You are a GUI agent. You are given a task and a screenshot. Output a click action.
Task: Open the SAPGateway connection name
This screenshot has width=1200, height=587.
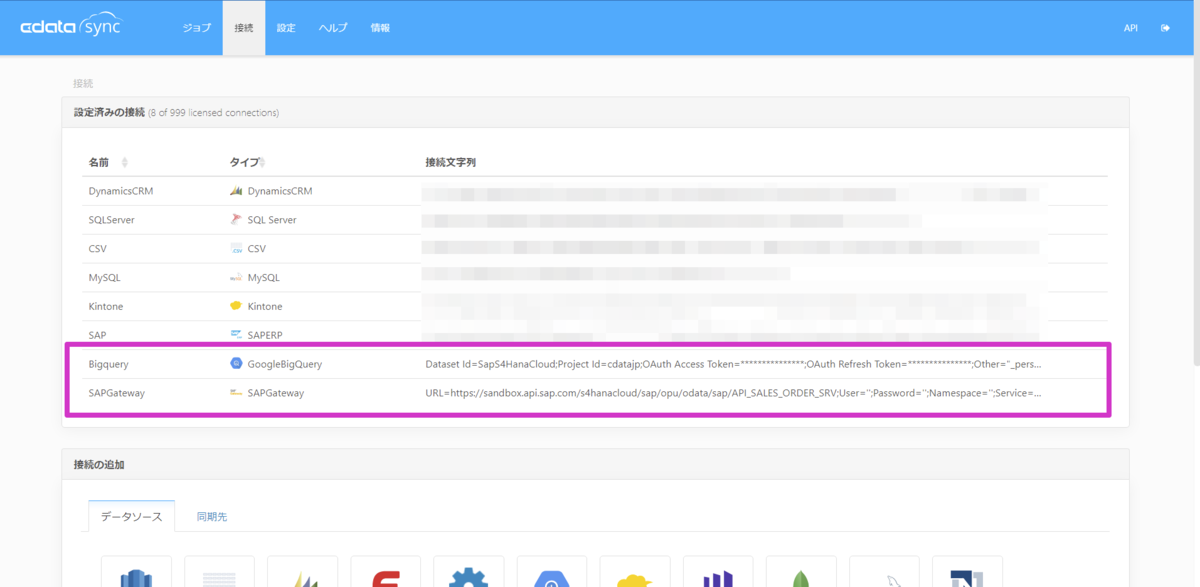tap(116, 393)
